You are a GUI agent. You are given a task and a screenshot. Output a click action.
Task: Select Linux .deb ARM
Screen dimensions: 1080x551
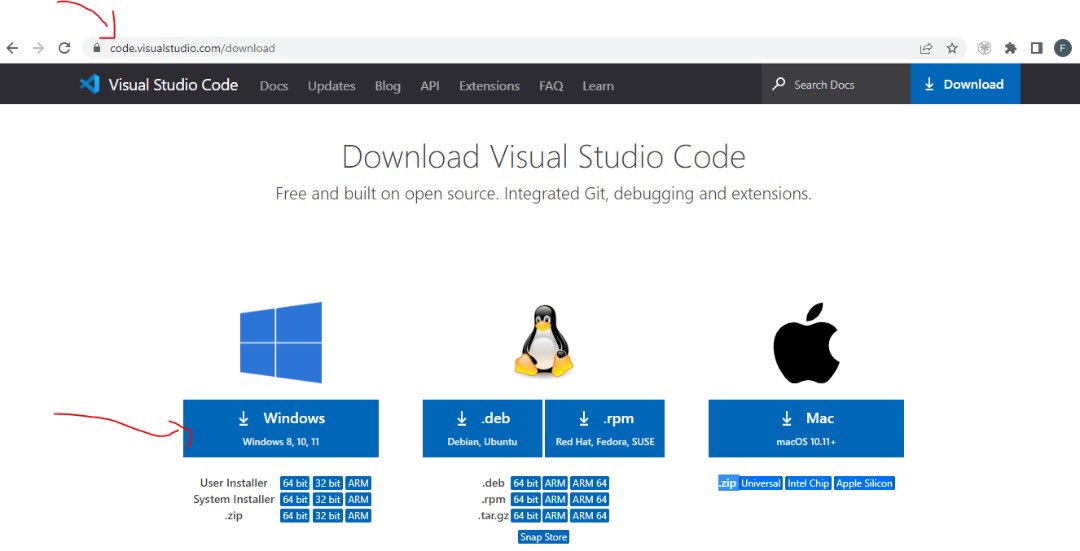[555, 484]
